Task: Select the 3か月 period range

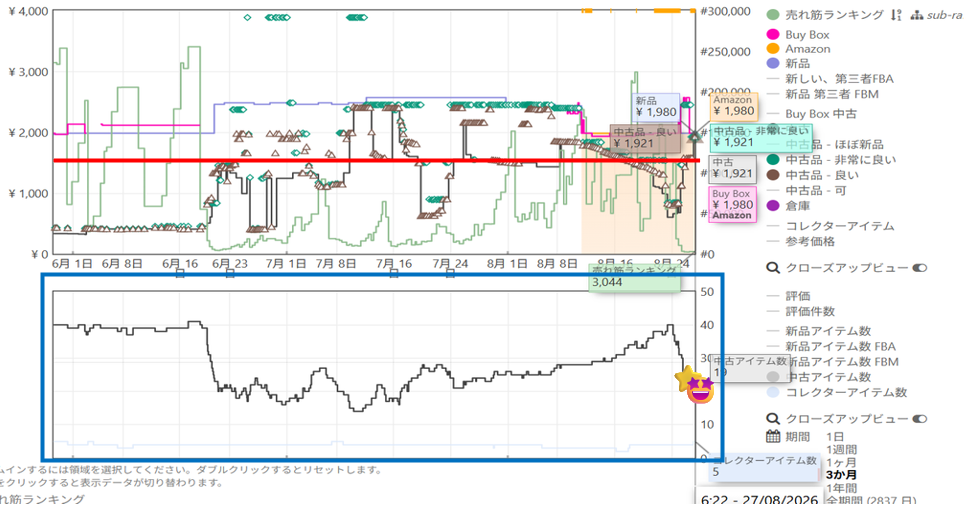Action: [841, 475]
